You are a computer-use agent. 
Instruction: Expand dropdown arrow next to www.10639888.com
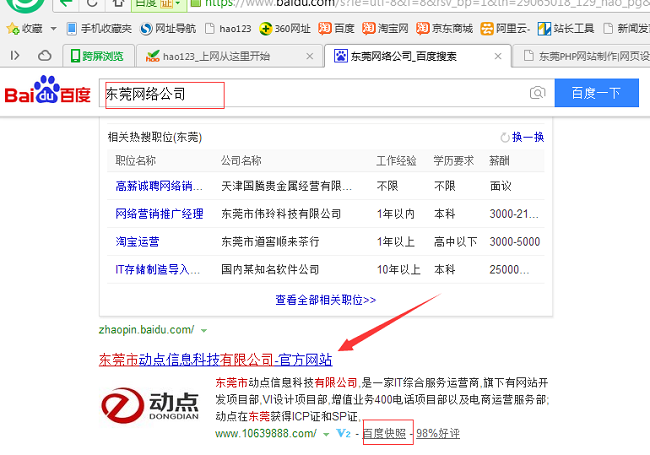(x=326, y=434)
